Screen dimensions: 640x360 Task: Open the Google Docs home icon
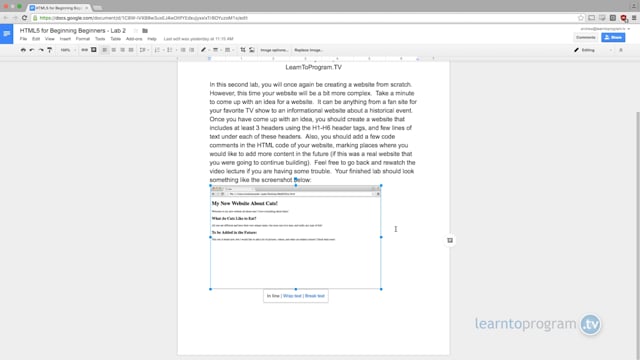[x=7, y=34]
